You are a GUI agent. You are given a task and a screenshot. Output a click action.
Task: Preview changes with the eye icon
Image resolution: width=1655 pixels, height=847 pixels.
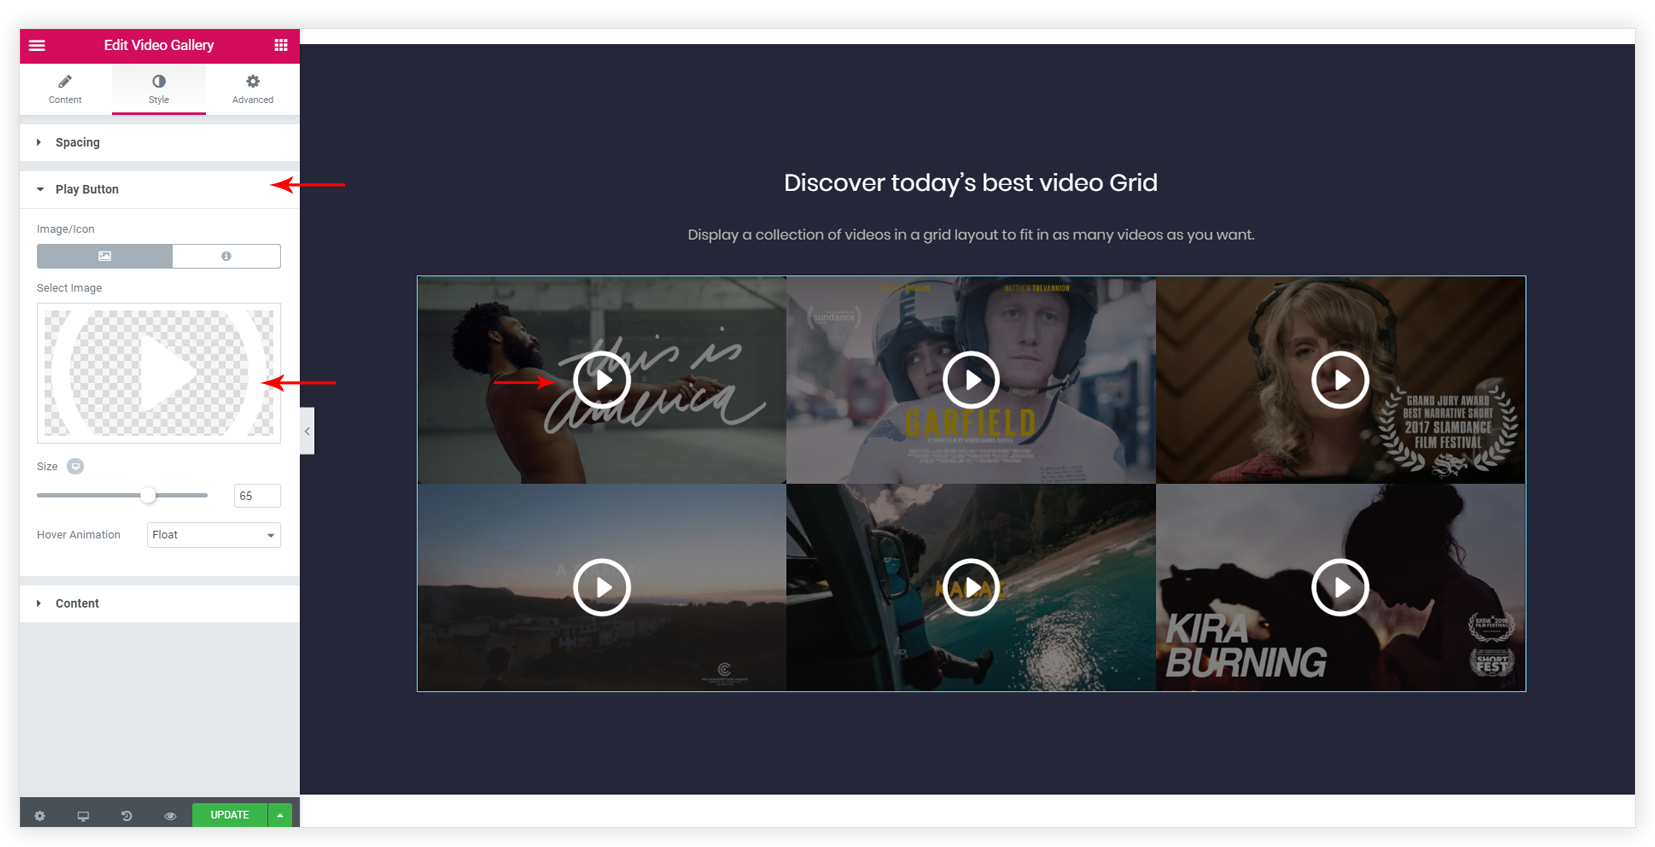[x=170, y=816]
